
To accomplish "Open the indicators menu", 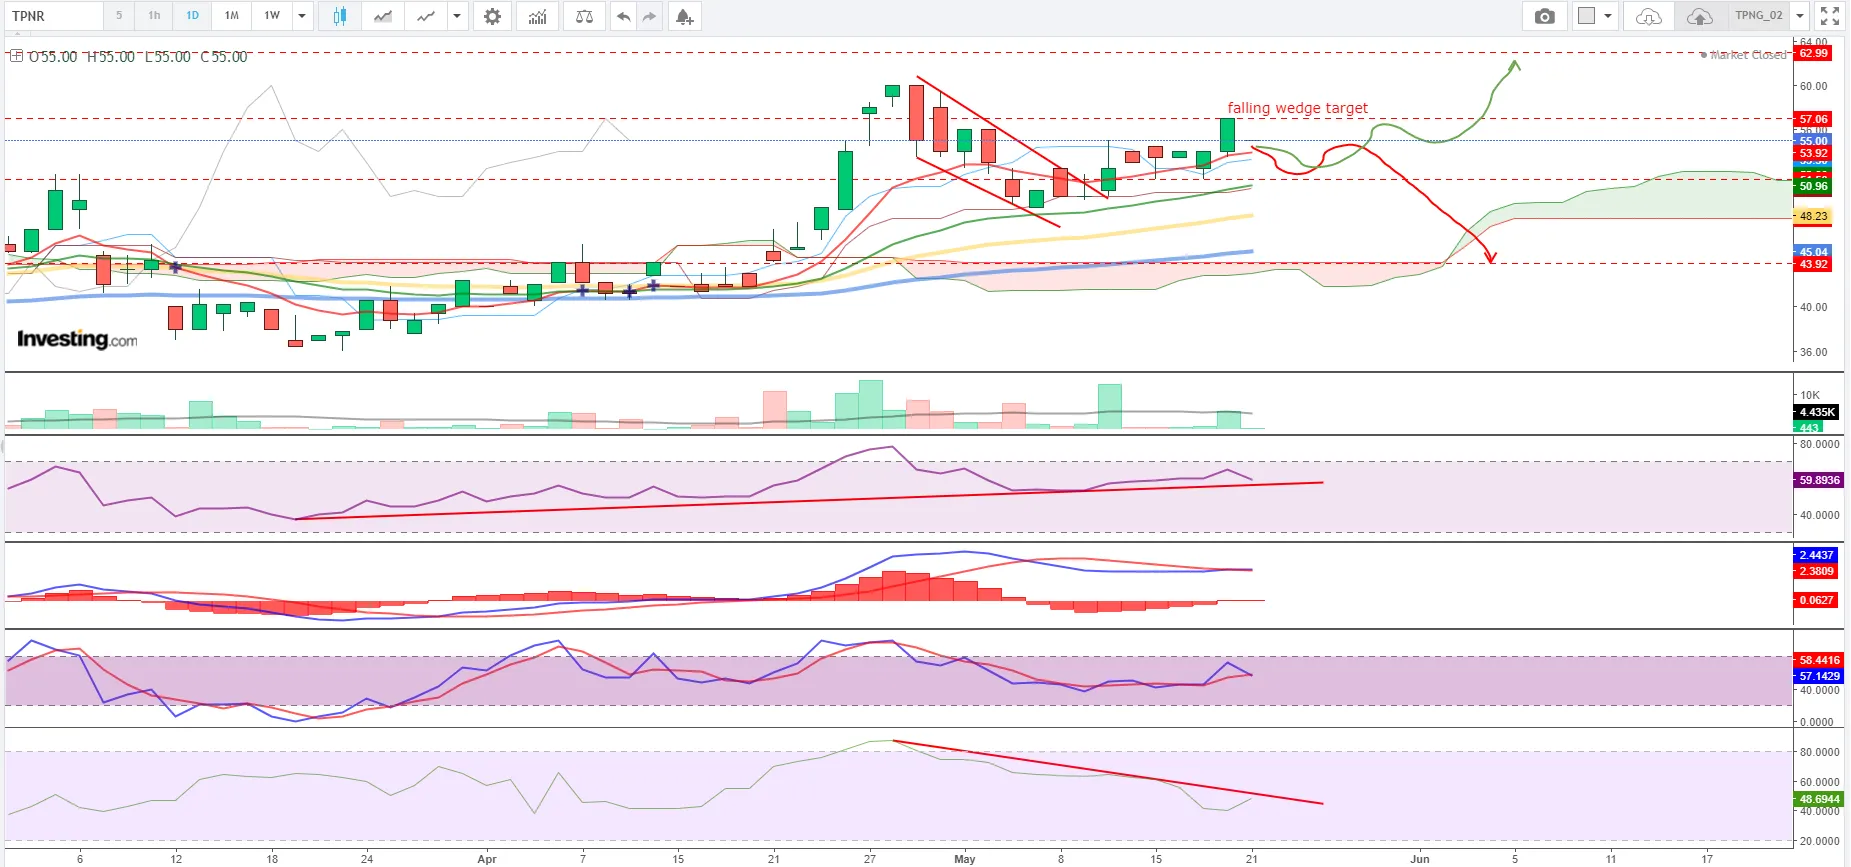I will tap(538, 16).
